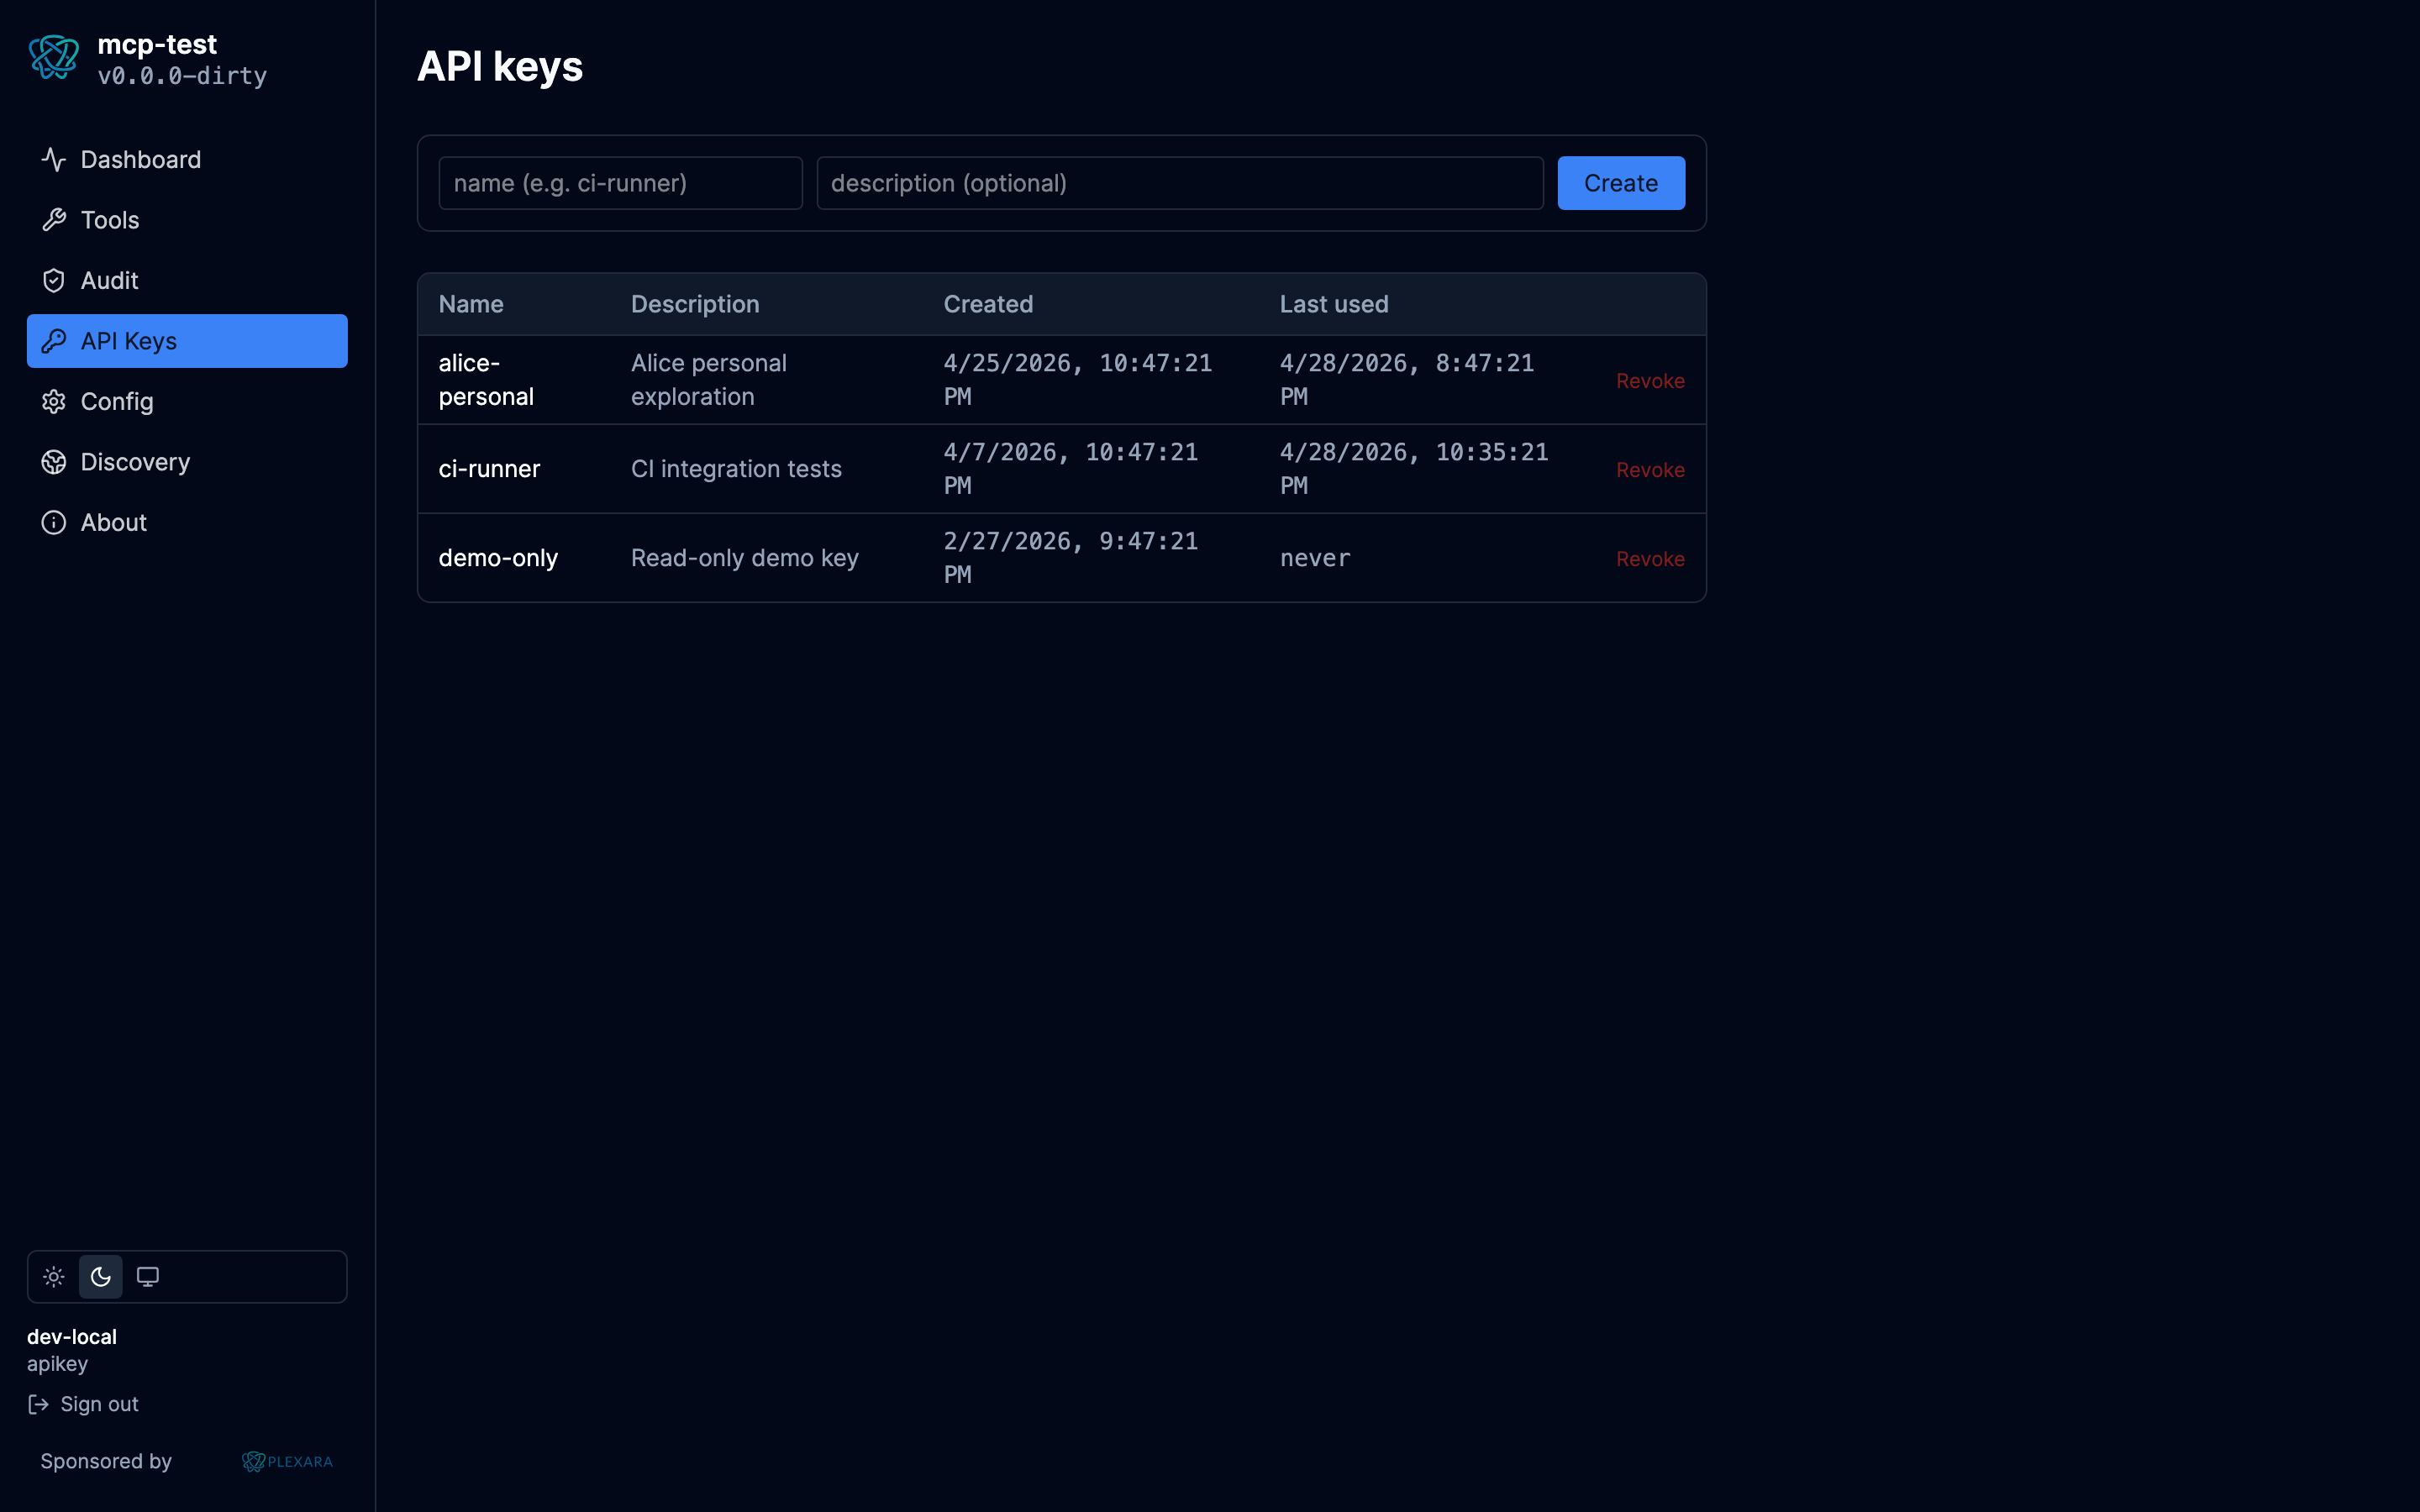This screenshot has height=1512, width=2420.
Task: Click the About info icon
Action: point(54,522)
